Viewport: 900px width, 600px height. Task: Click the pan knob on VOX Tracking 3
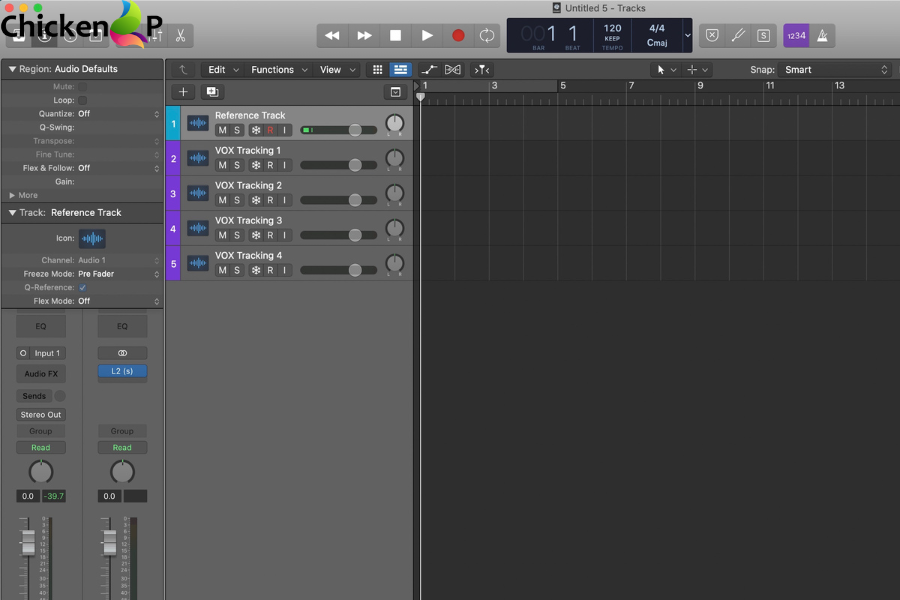pyautogui.click(x=392, y=227)
